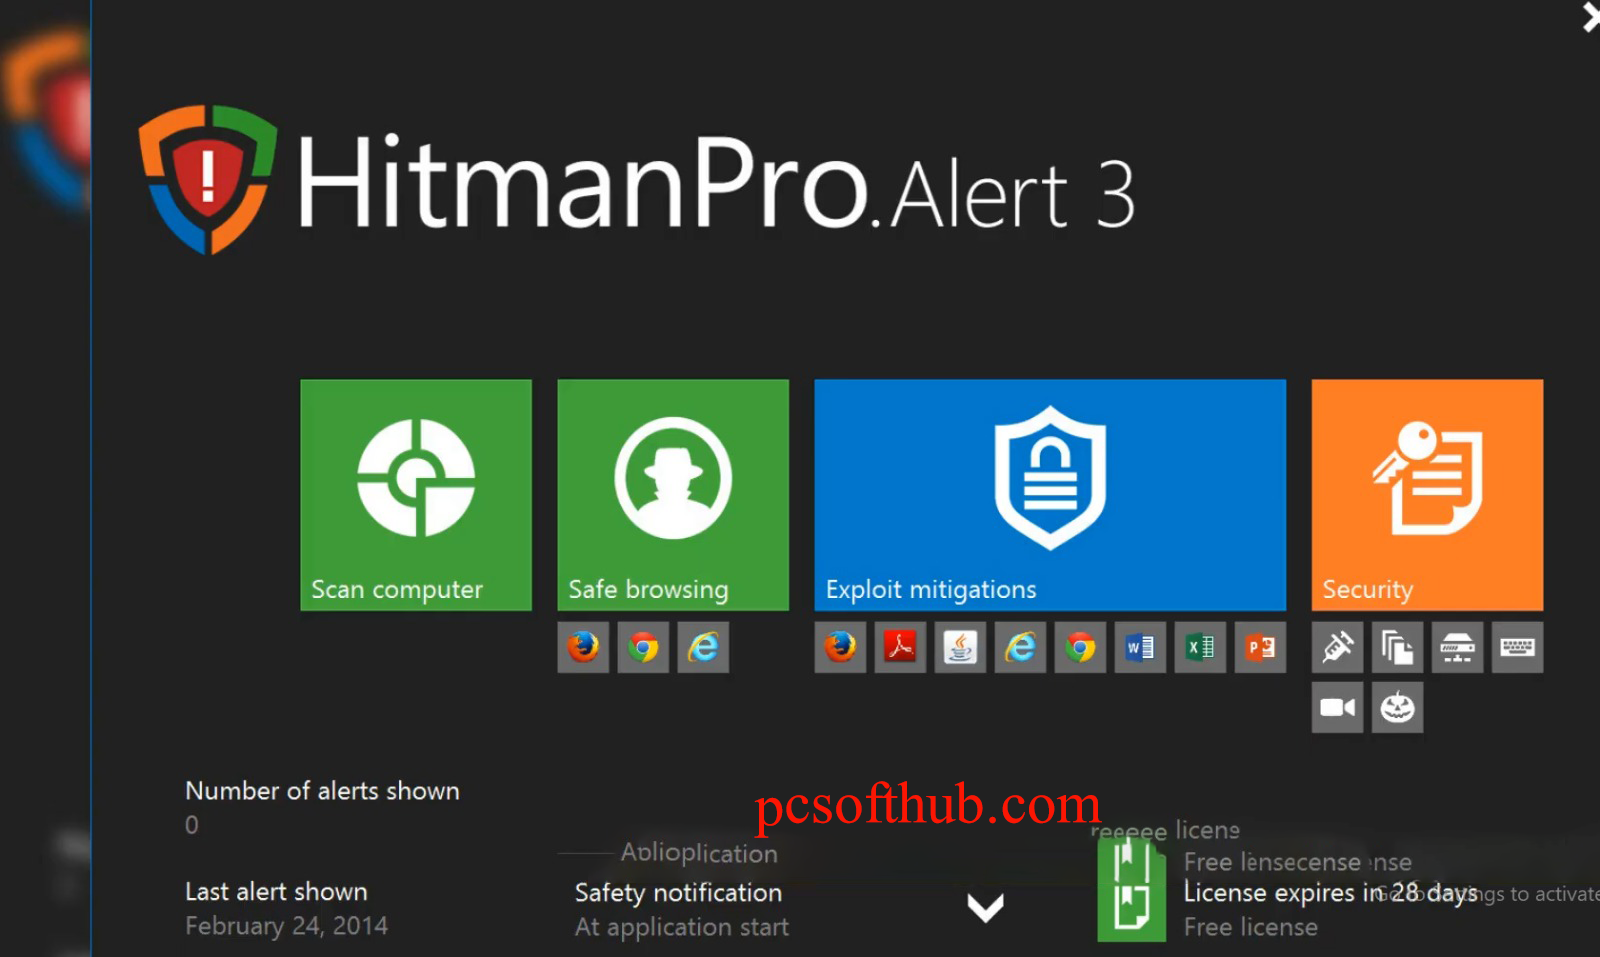Click 'Safety notification' setting text
This screenshot has height=957, width=1600.
[678, 893]
